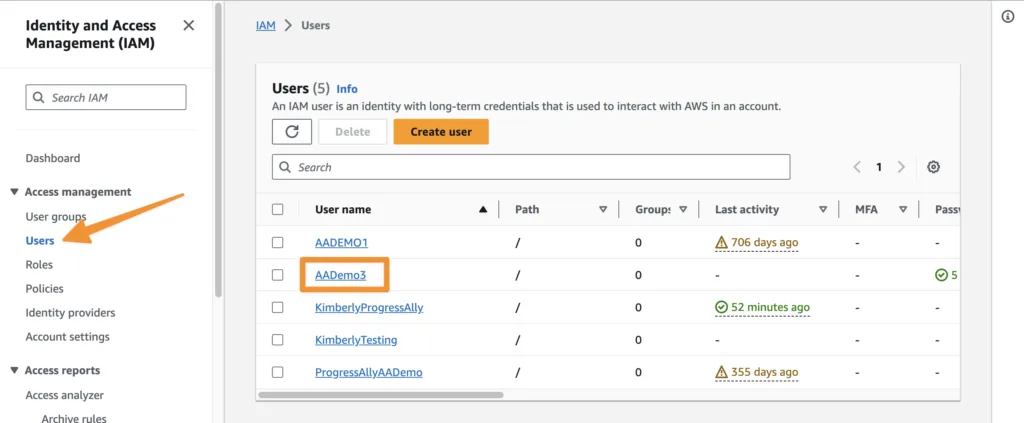Click the Identity and Access Management heading
Image resolution: width=1024 pixels, height=423 pixels.
(x=91, y=35)
